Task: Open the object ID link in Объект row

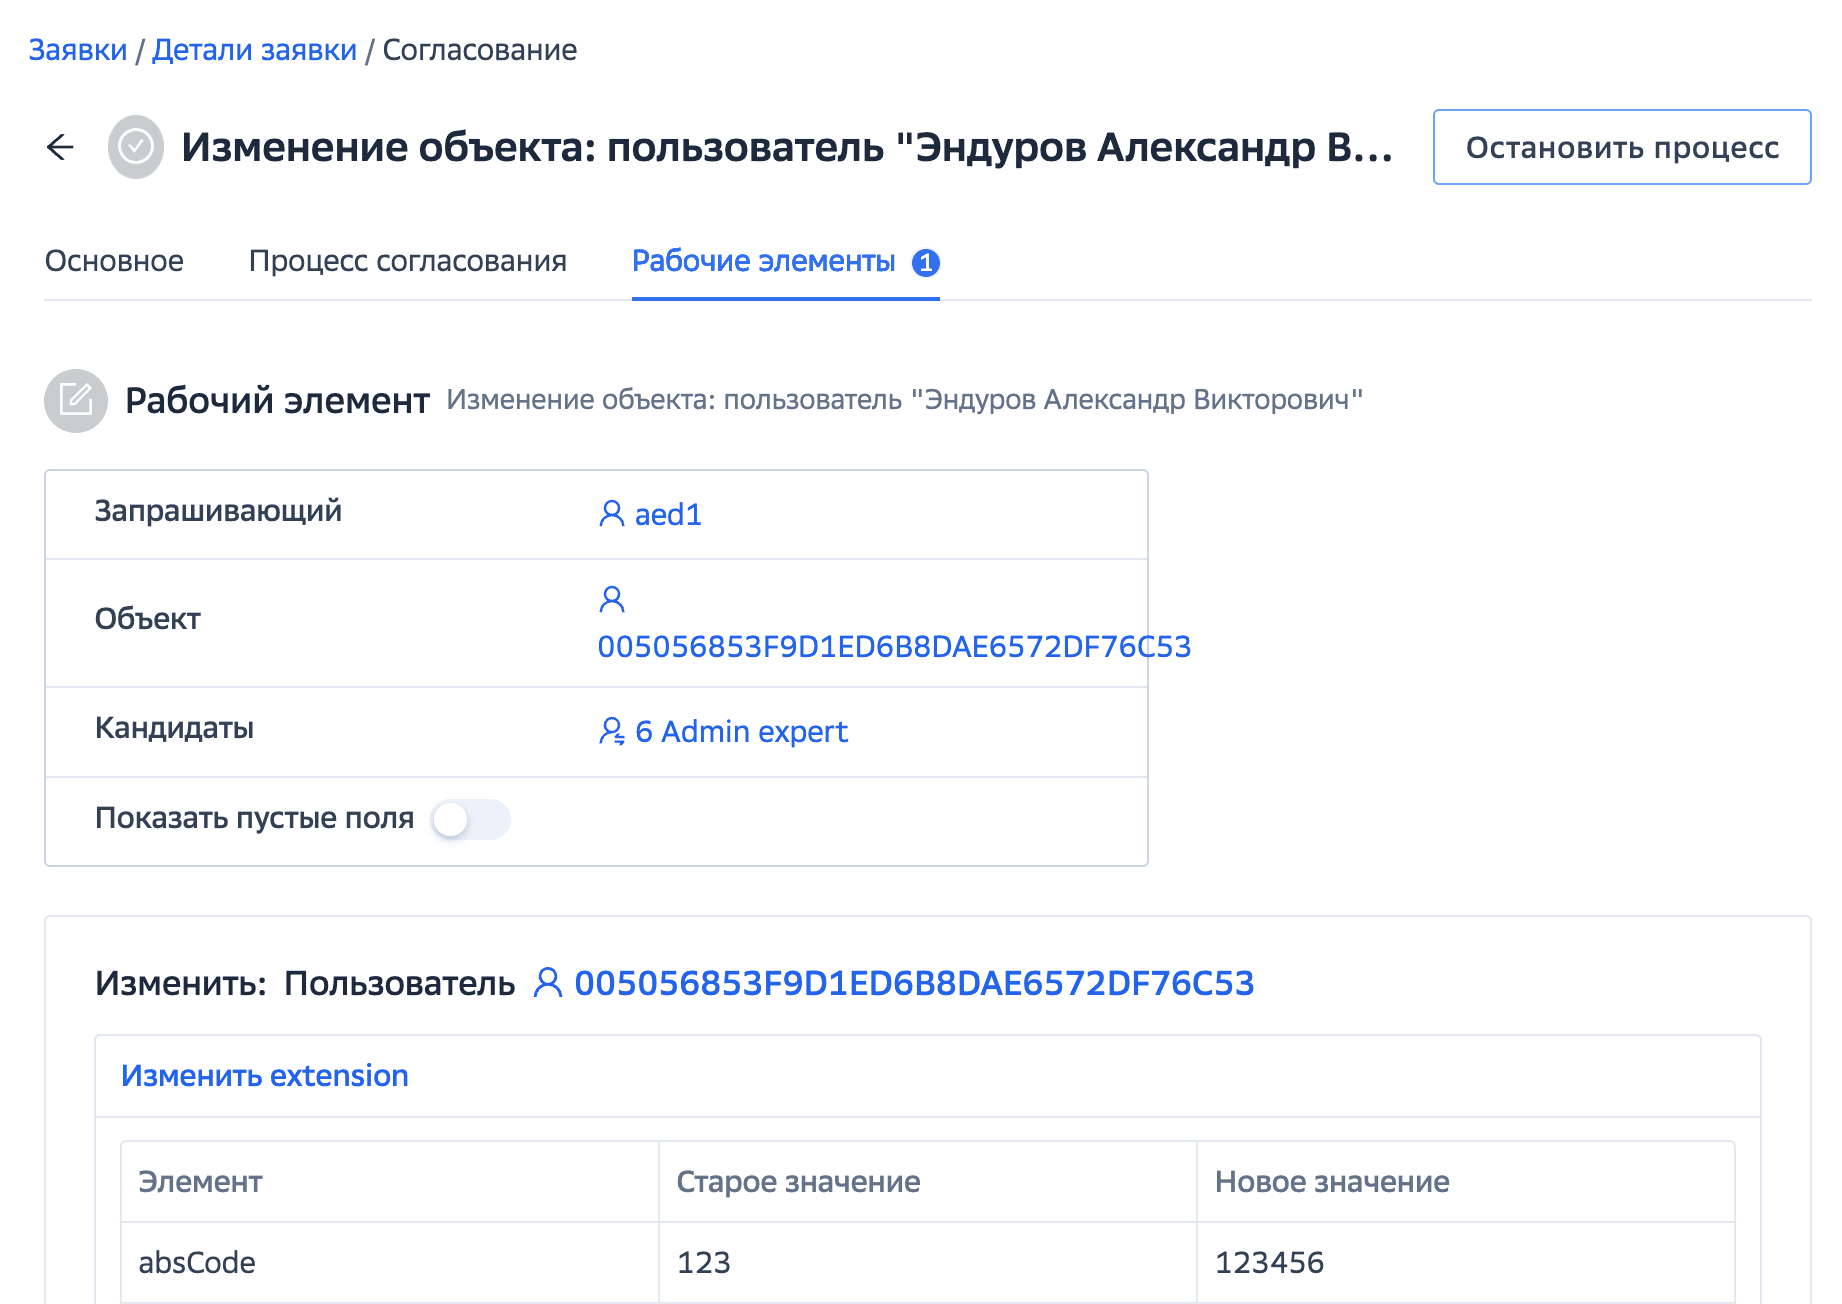Action: (x=894, y=647)
